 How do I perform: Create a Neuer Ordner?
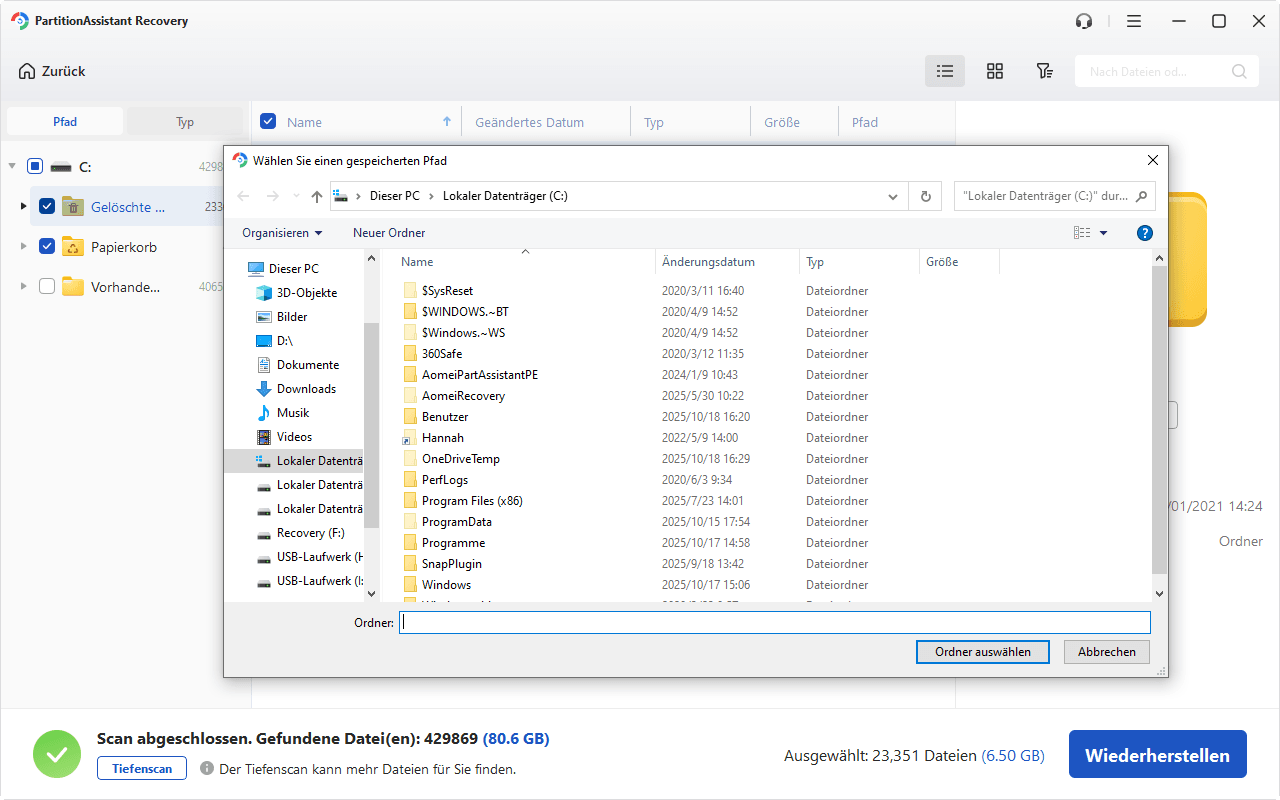click(x=389, y=233)
